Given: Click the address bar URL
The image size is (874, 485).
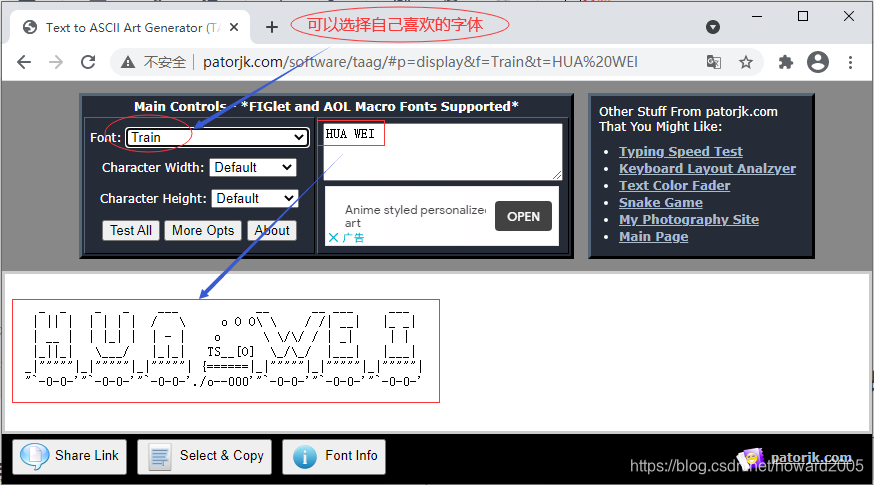Looking at the screenshot, I should point(420,62).
